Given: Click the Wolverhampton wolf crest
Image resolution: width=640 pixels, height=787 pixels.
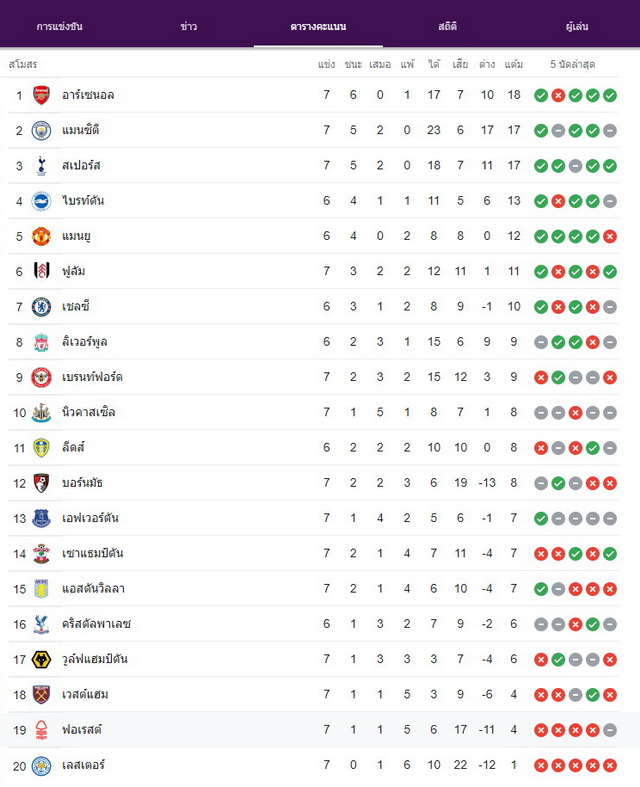Looking at the screenshot, I should [x=41, y=660].
